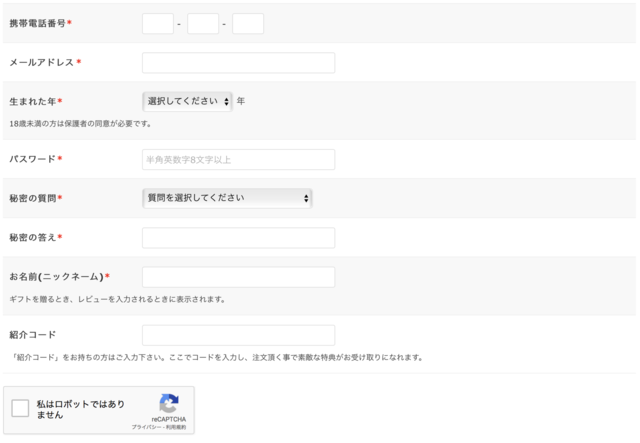Image resolution: width=640 pixels, height=443 pixels.
Task: Click the メールアドレス label
Action: (42, 62)
